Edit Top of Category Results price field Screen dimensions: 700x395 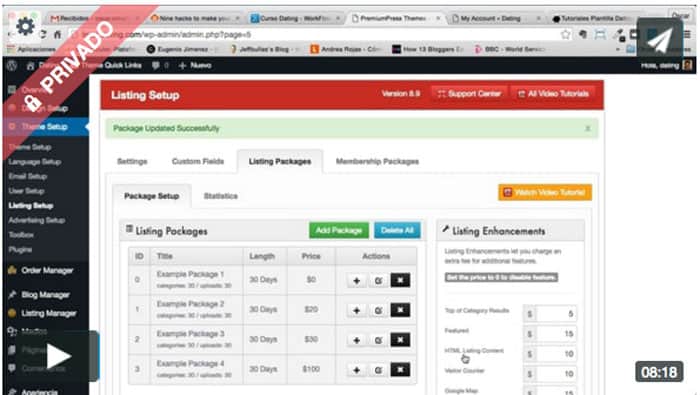(x=556, y=314)
